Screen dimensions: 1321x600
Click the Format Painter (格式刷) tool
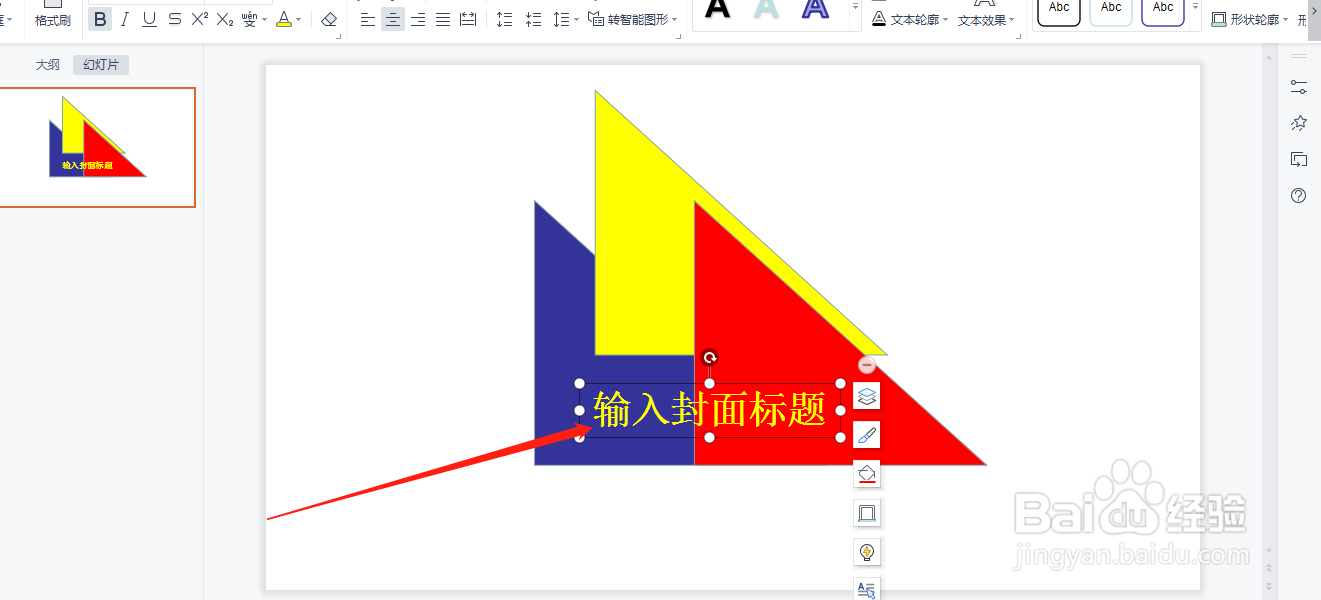[52, 15]
